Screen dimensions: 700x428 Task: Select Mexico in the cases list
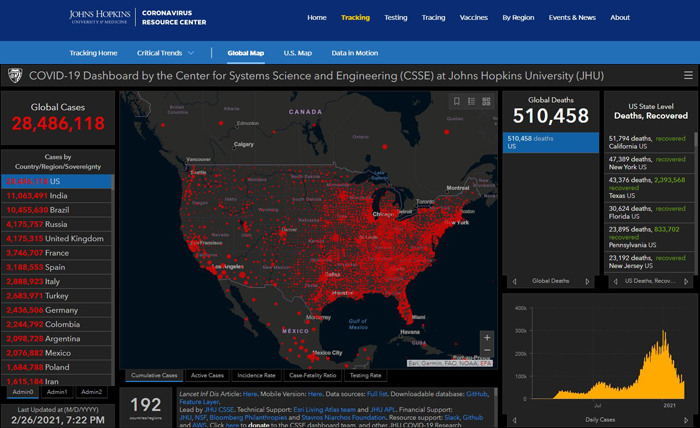(56, 353)
